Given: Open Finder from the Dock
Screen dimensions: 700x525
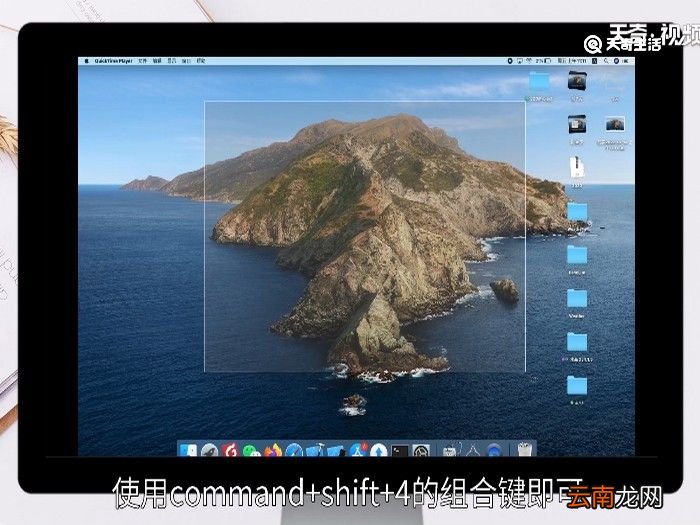Looking at the screenshot, I should (x=188, y=450).
